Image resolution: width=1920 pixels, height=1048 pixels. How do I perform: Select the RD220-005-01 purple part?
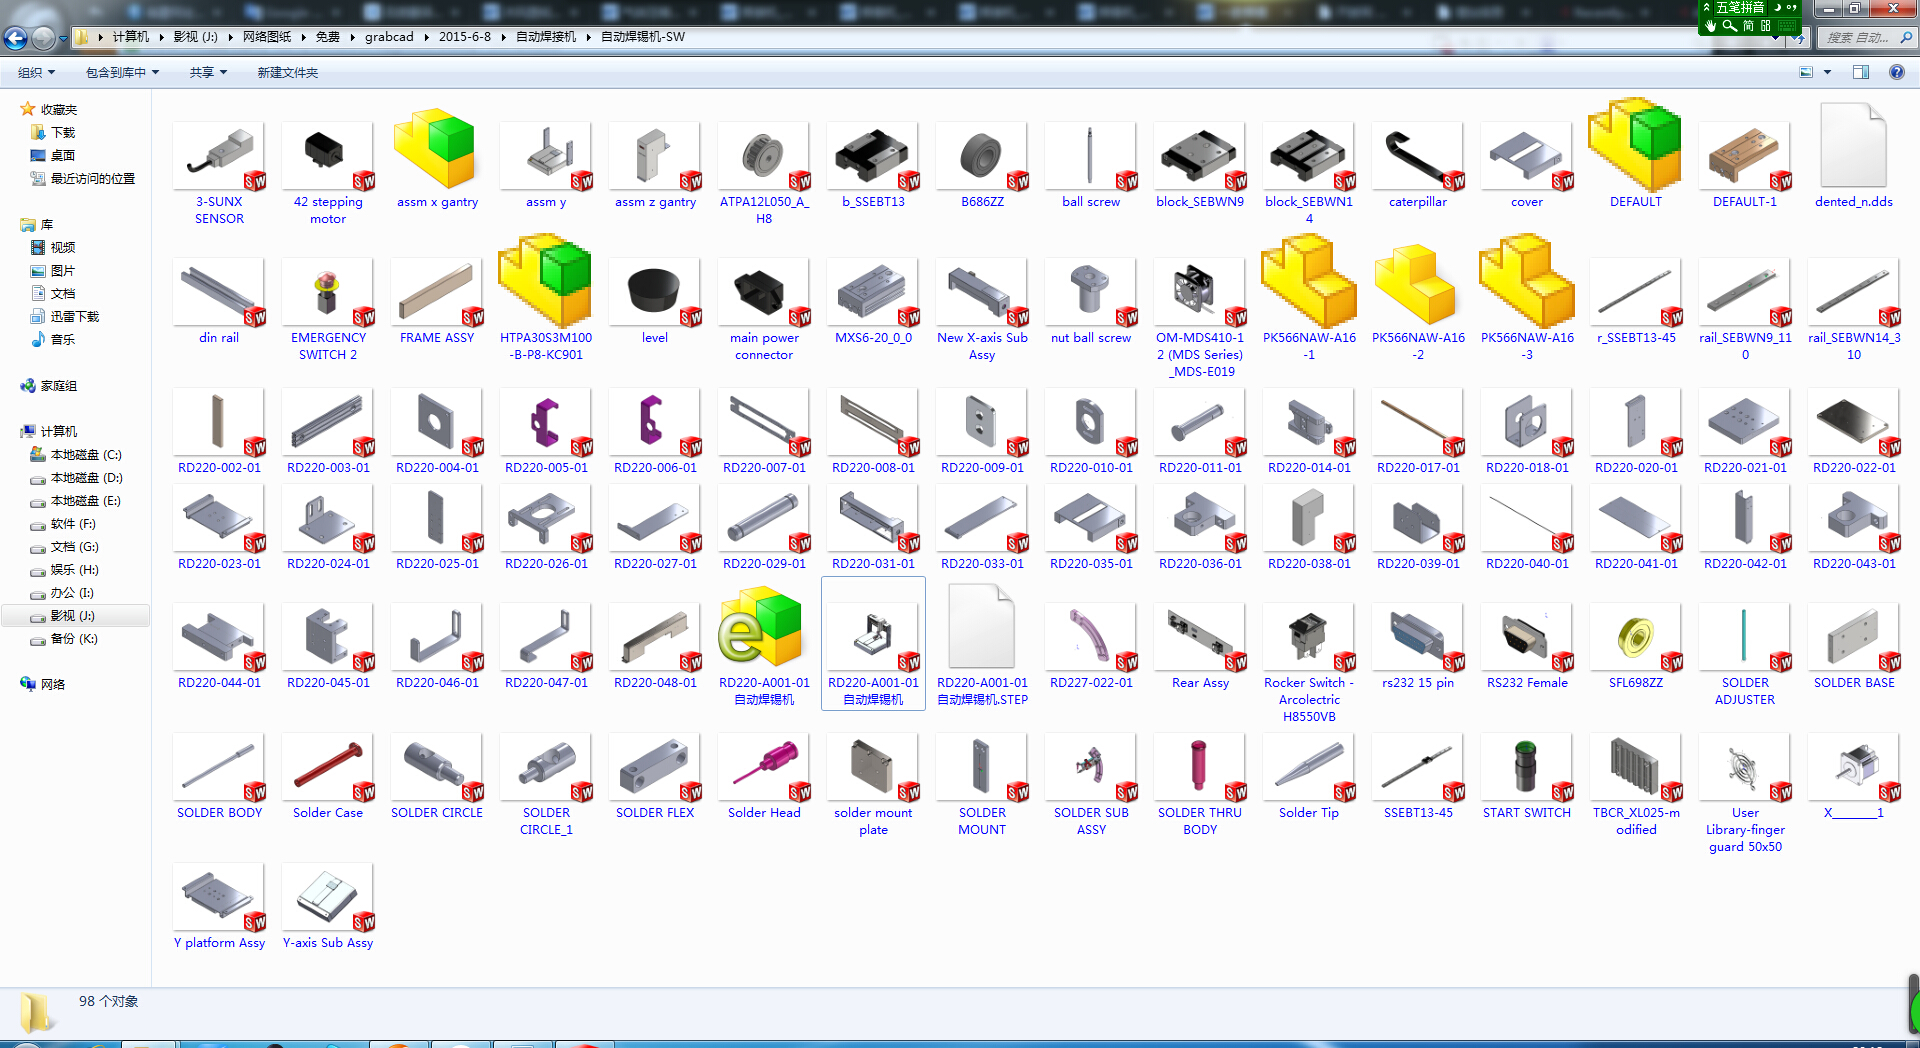click(x=546, y=432)
